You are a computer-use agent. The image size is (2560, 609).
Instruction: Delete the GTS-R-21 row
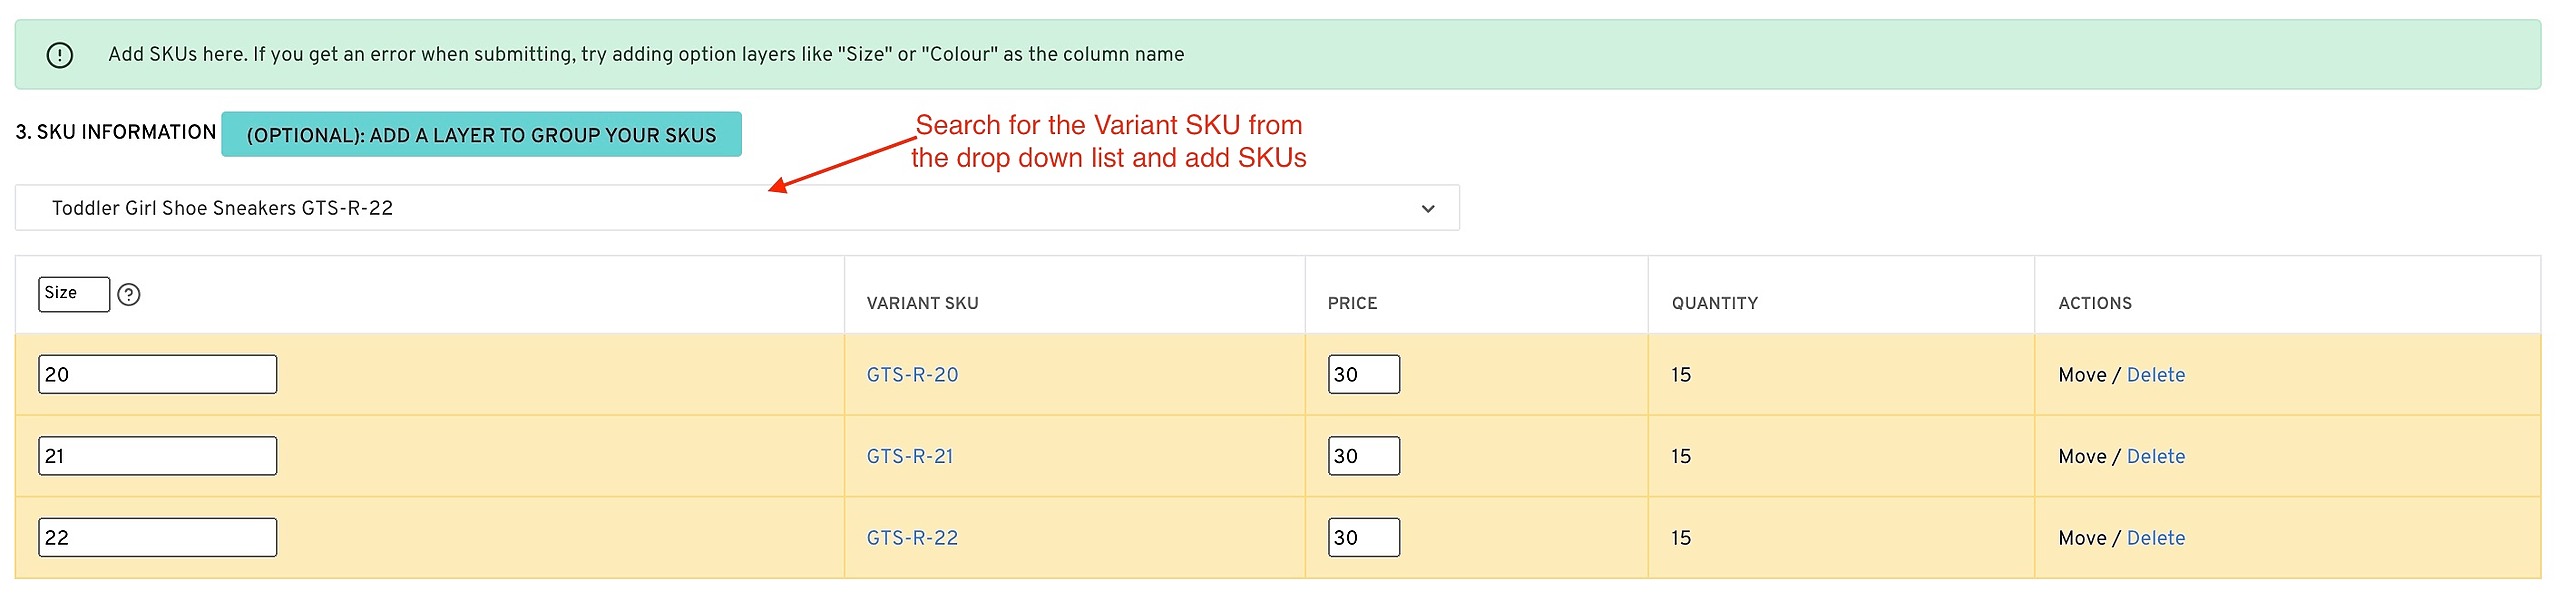(x=2155, y=457)
